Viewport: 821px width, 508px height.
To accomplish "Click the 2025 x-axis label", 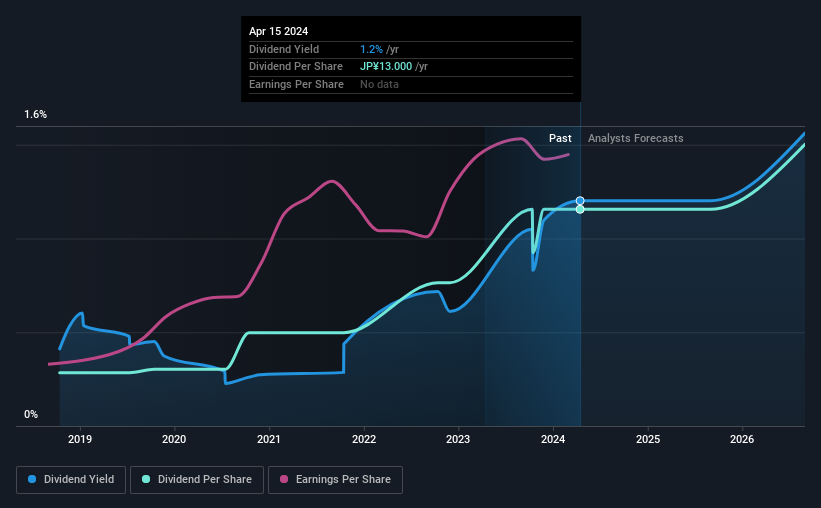I will point(648,439).
